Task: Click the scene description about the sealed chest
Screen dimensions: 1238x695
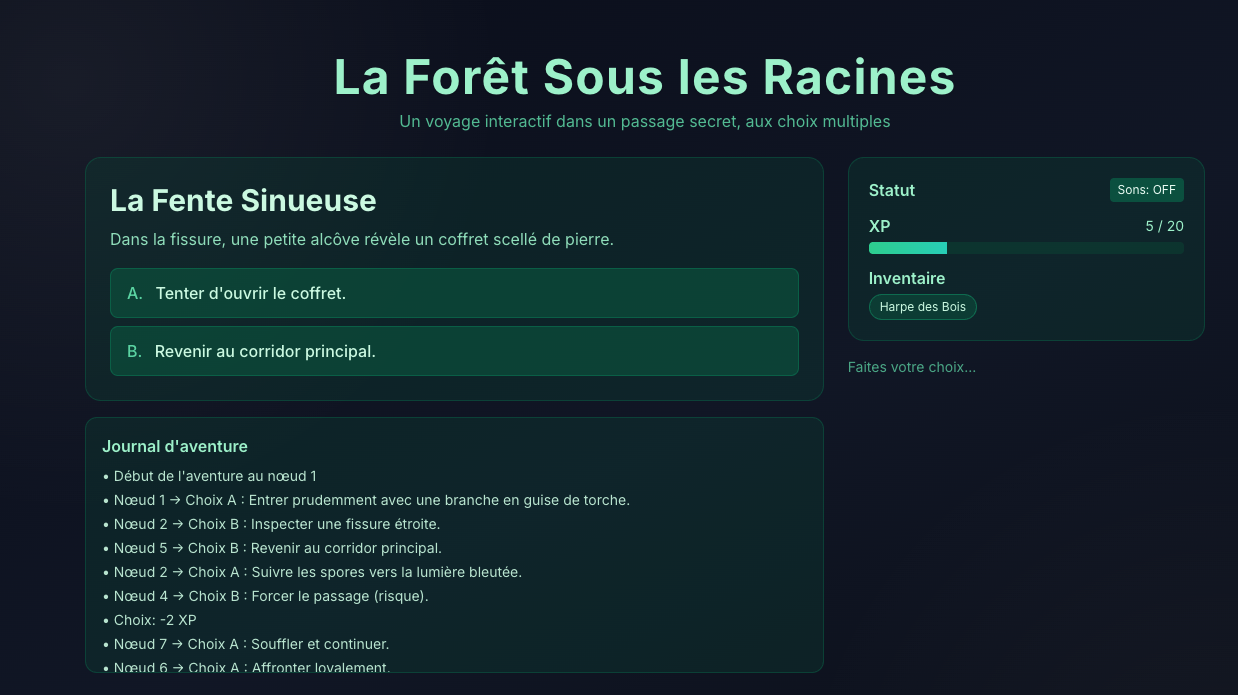Action: click(361, 240)
